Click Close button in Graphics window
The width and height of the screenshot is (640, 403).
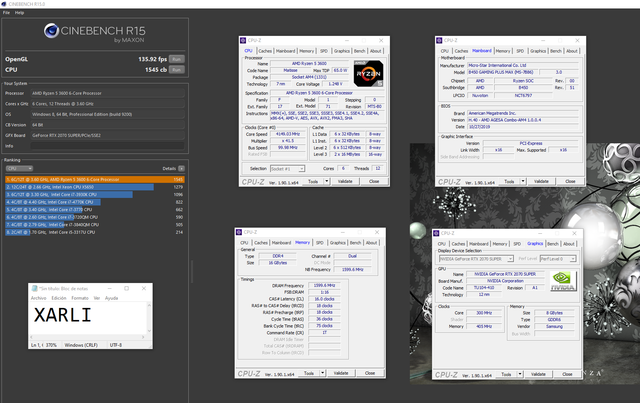pos(567,374)
